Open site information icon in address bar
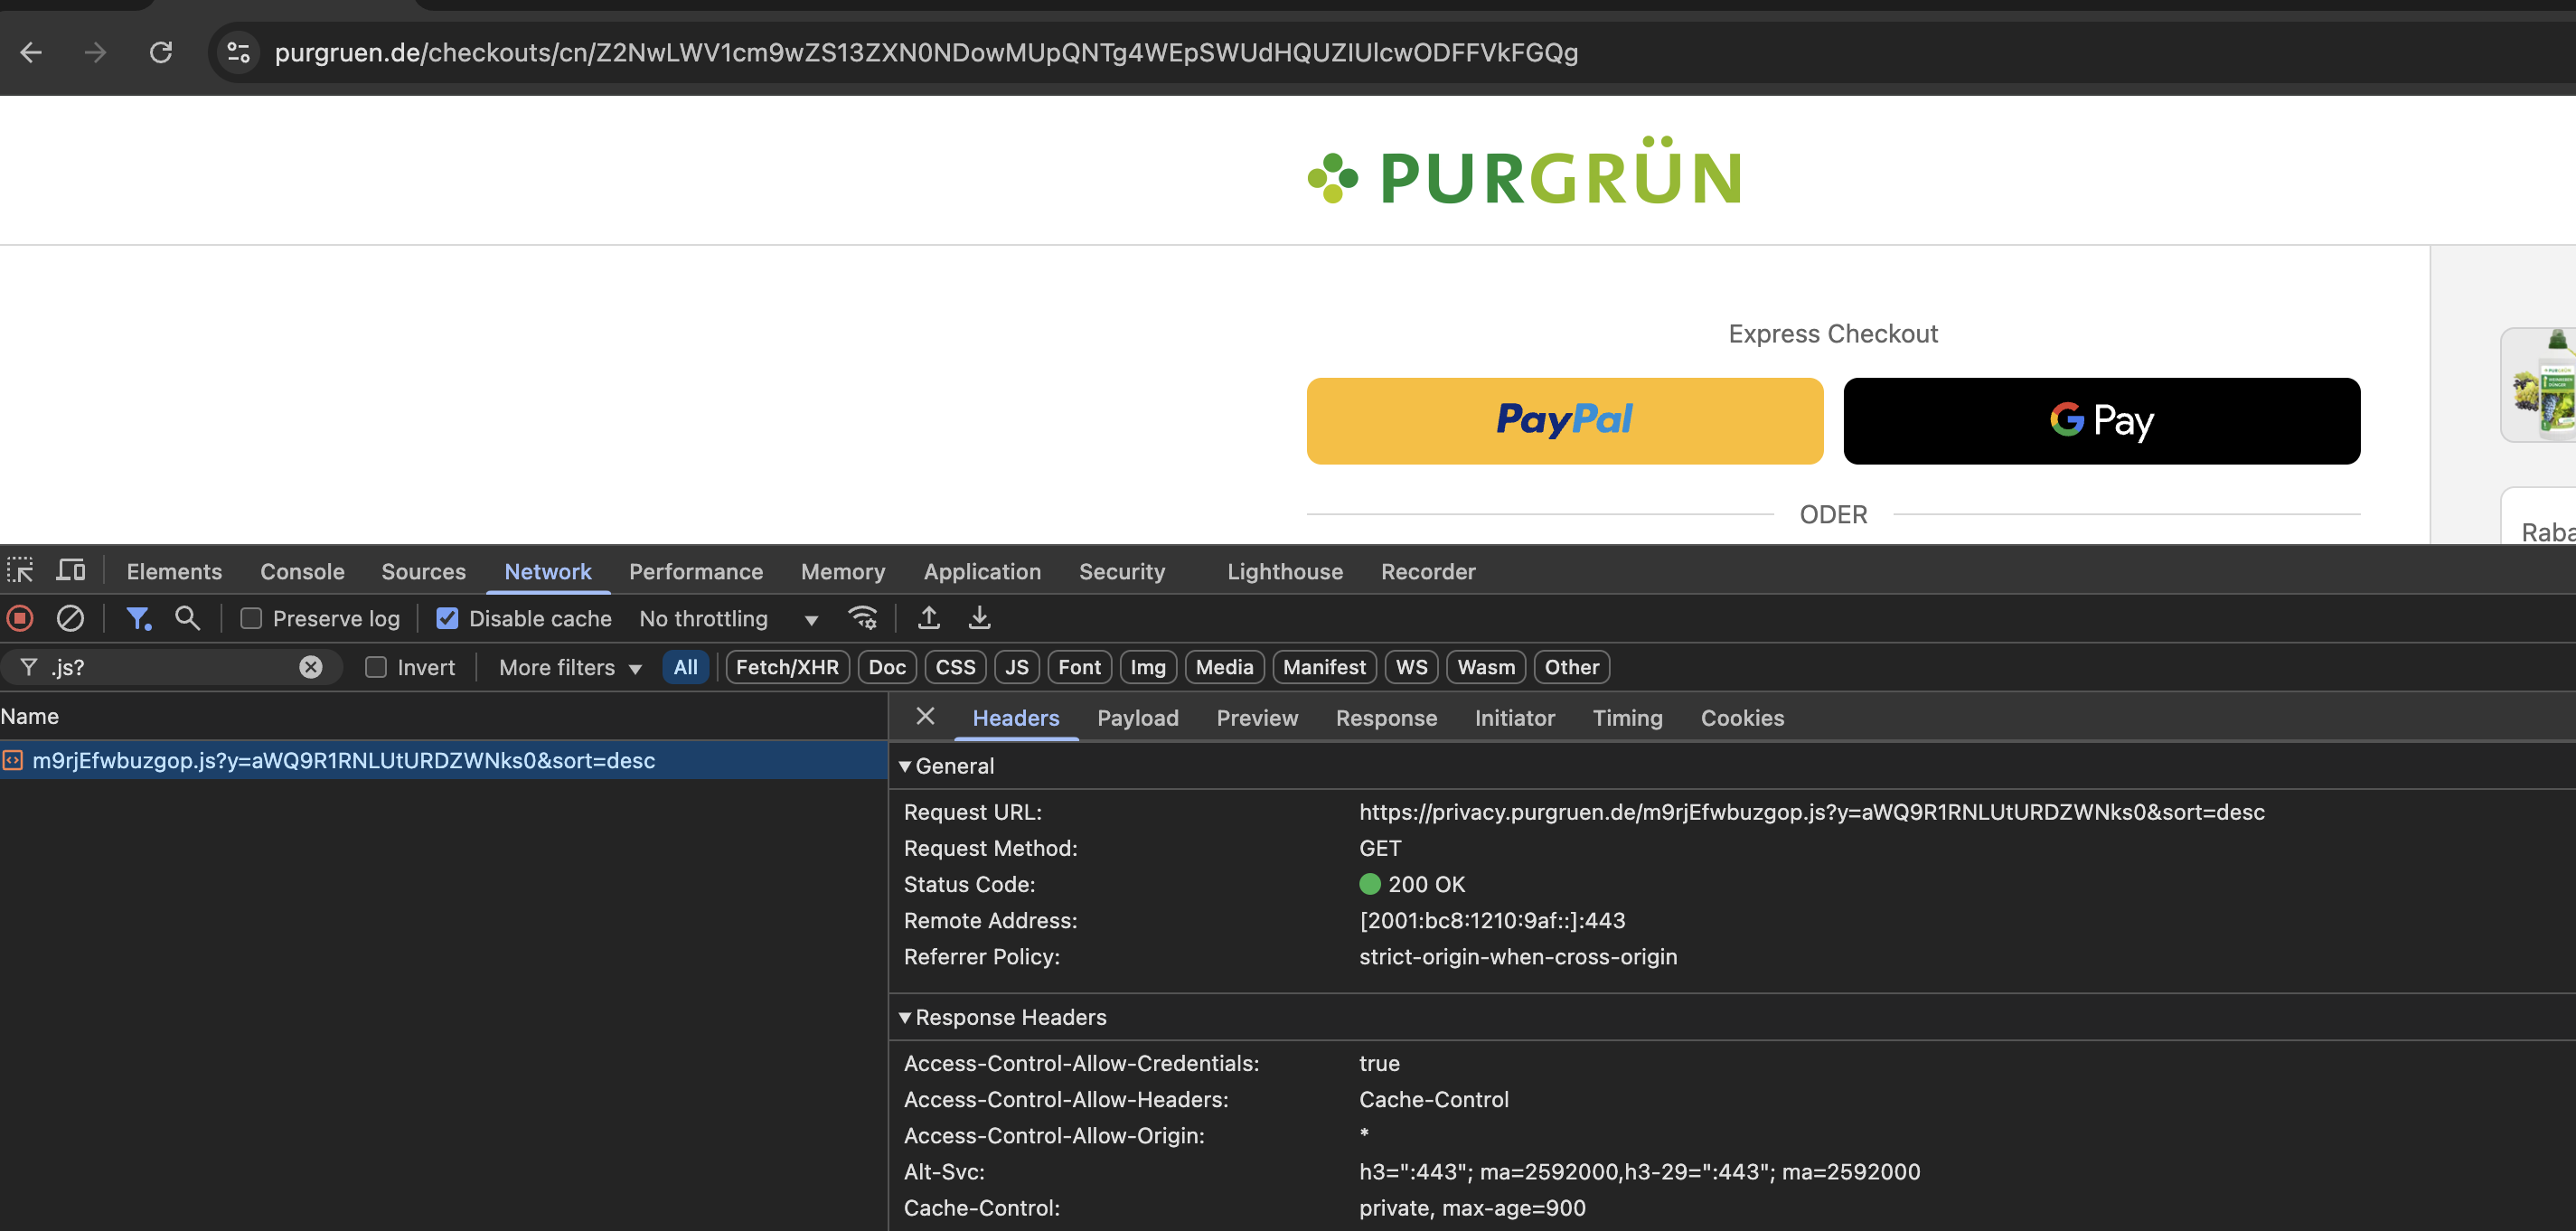 click(x=238, y=52)
